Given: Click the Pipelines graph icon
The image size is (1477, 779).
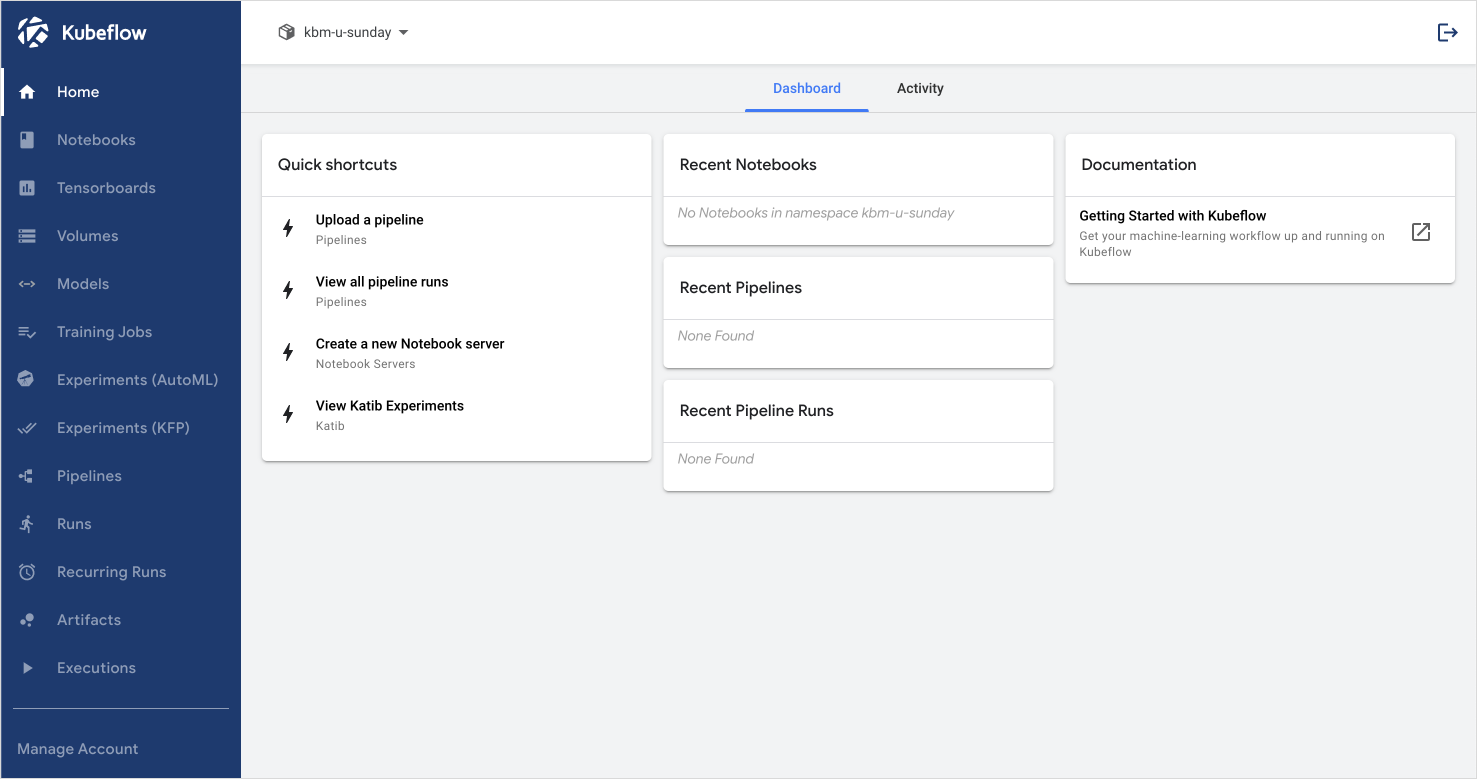Looking at the screenshot, I should pos(27,476).
